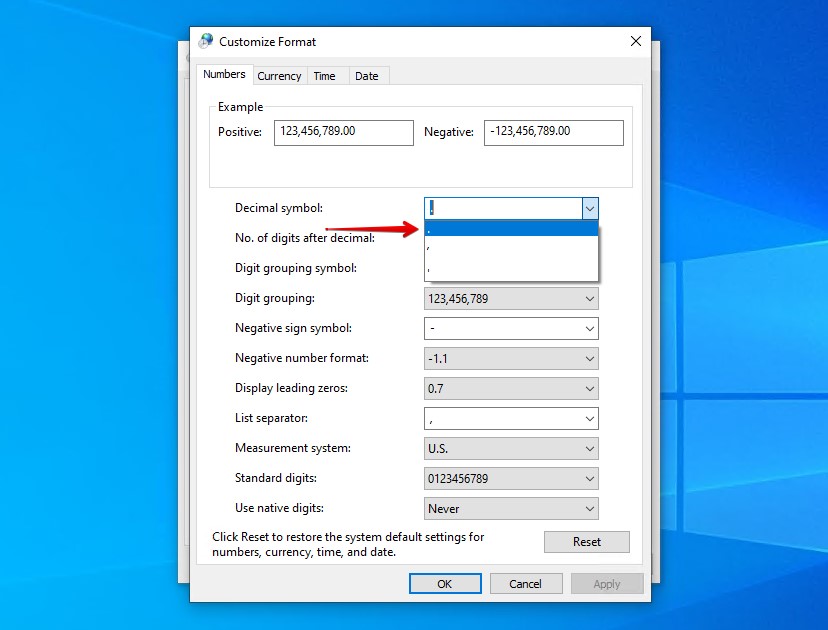Click the Customize Format title bar globe icon

point(206,41)
